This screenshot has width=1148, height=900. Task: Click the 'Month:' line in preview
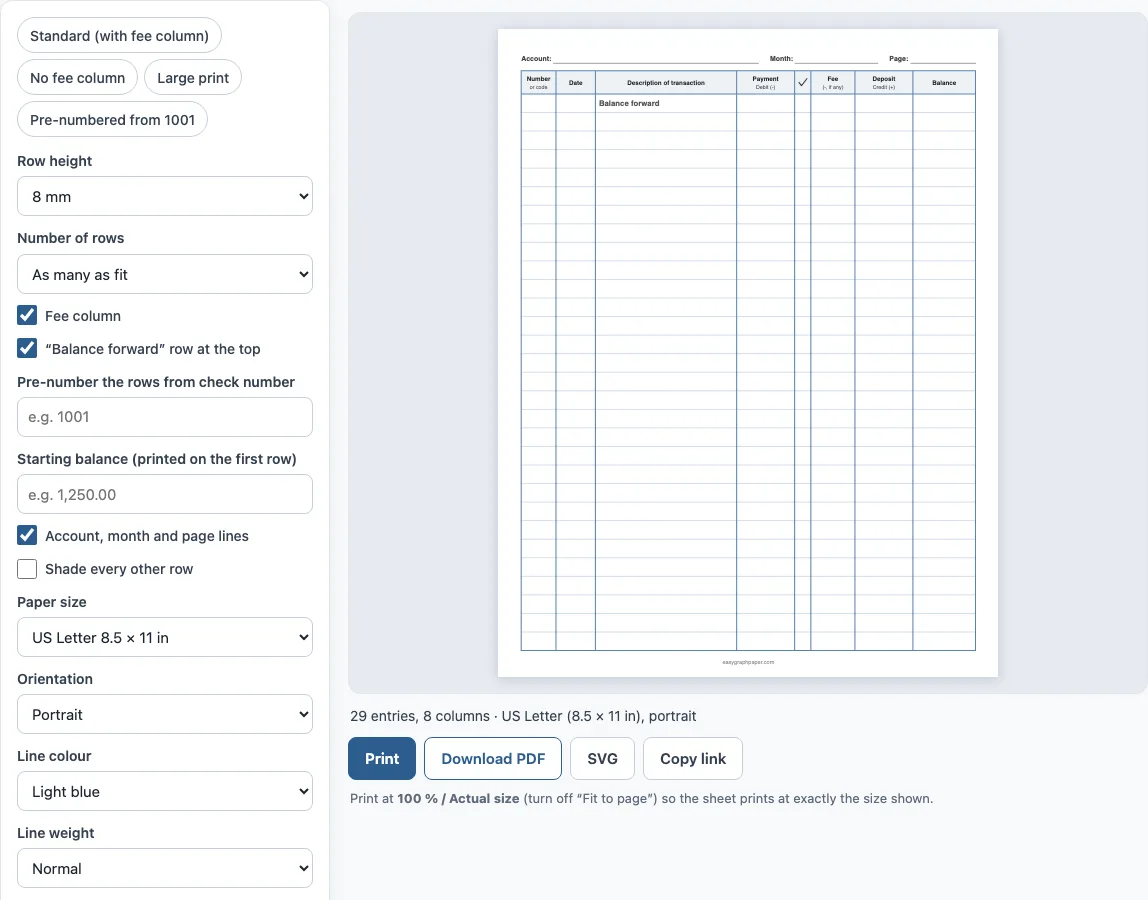[x=824, y=59]
